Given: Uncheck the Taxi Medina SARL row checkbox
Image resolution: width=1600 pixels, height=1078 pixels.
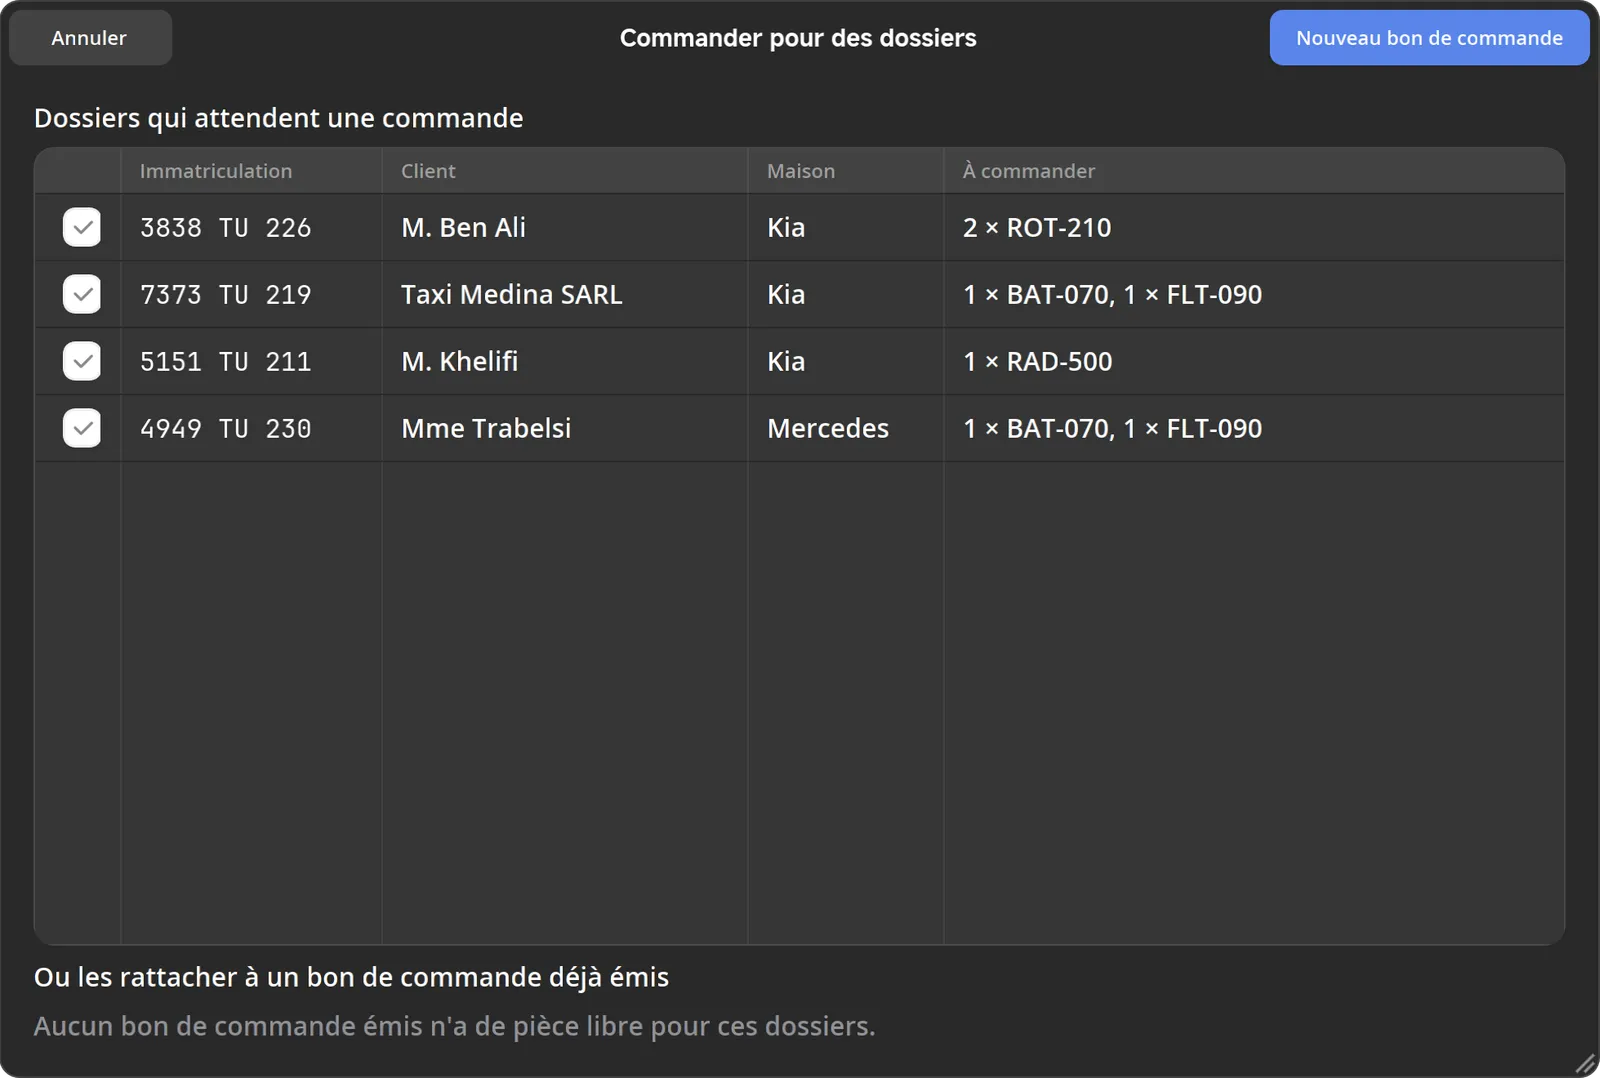Looking at the screenshot, I should (x=82, y=295).
